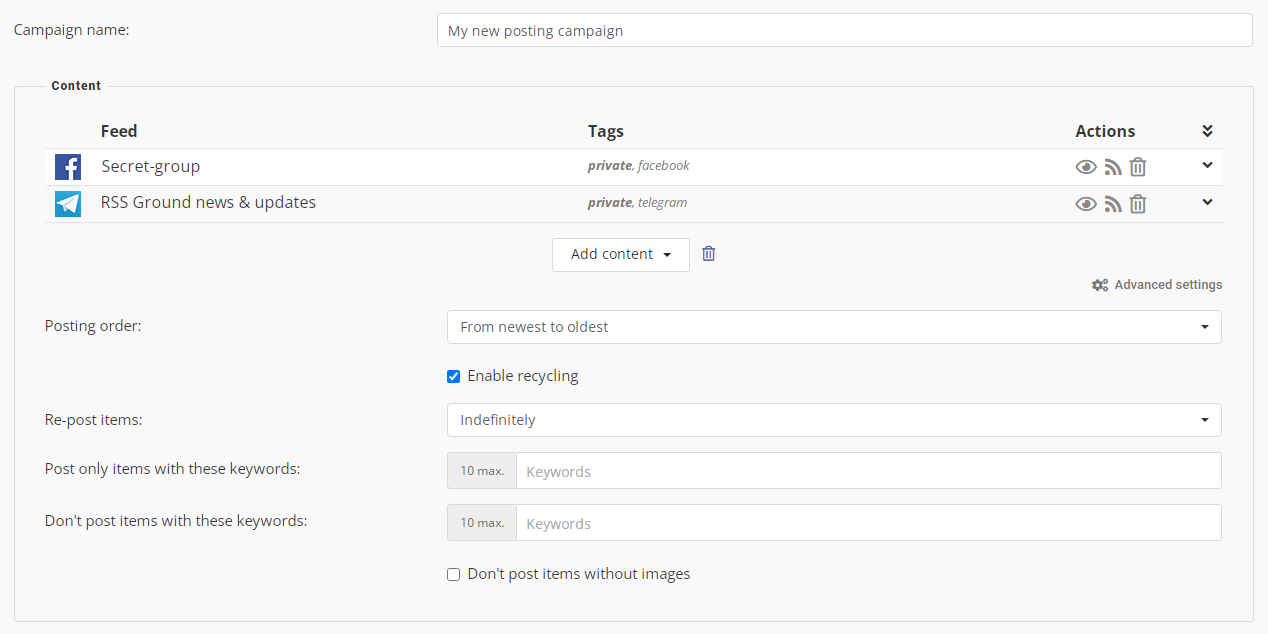The image size is (1268, 634).
Task: Expand the RSS Ground news row chevron
Action: click(x=1207, y=203)
